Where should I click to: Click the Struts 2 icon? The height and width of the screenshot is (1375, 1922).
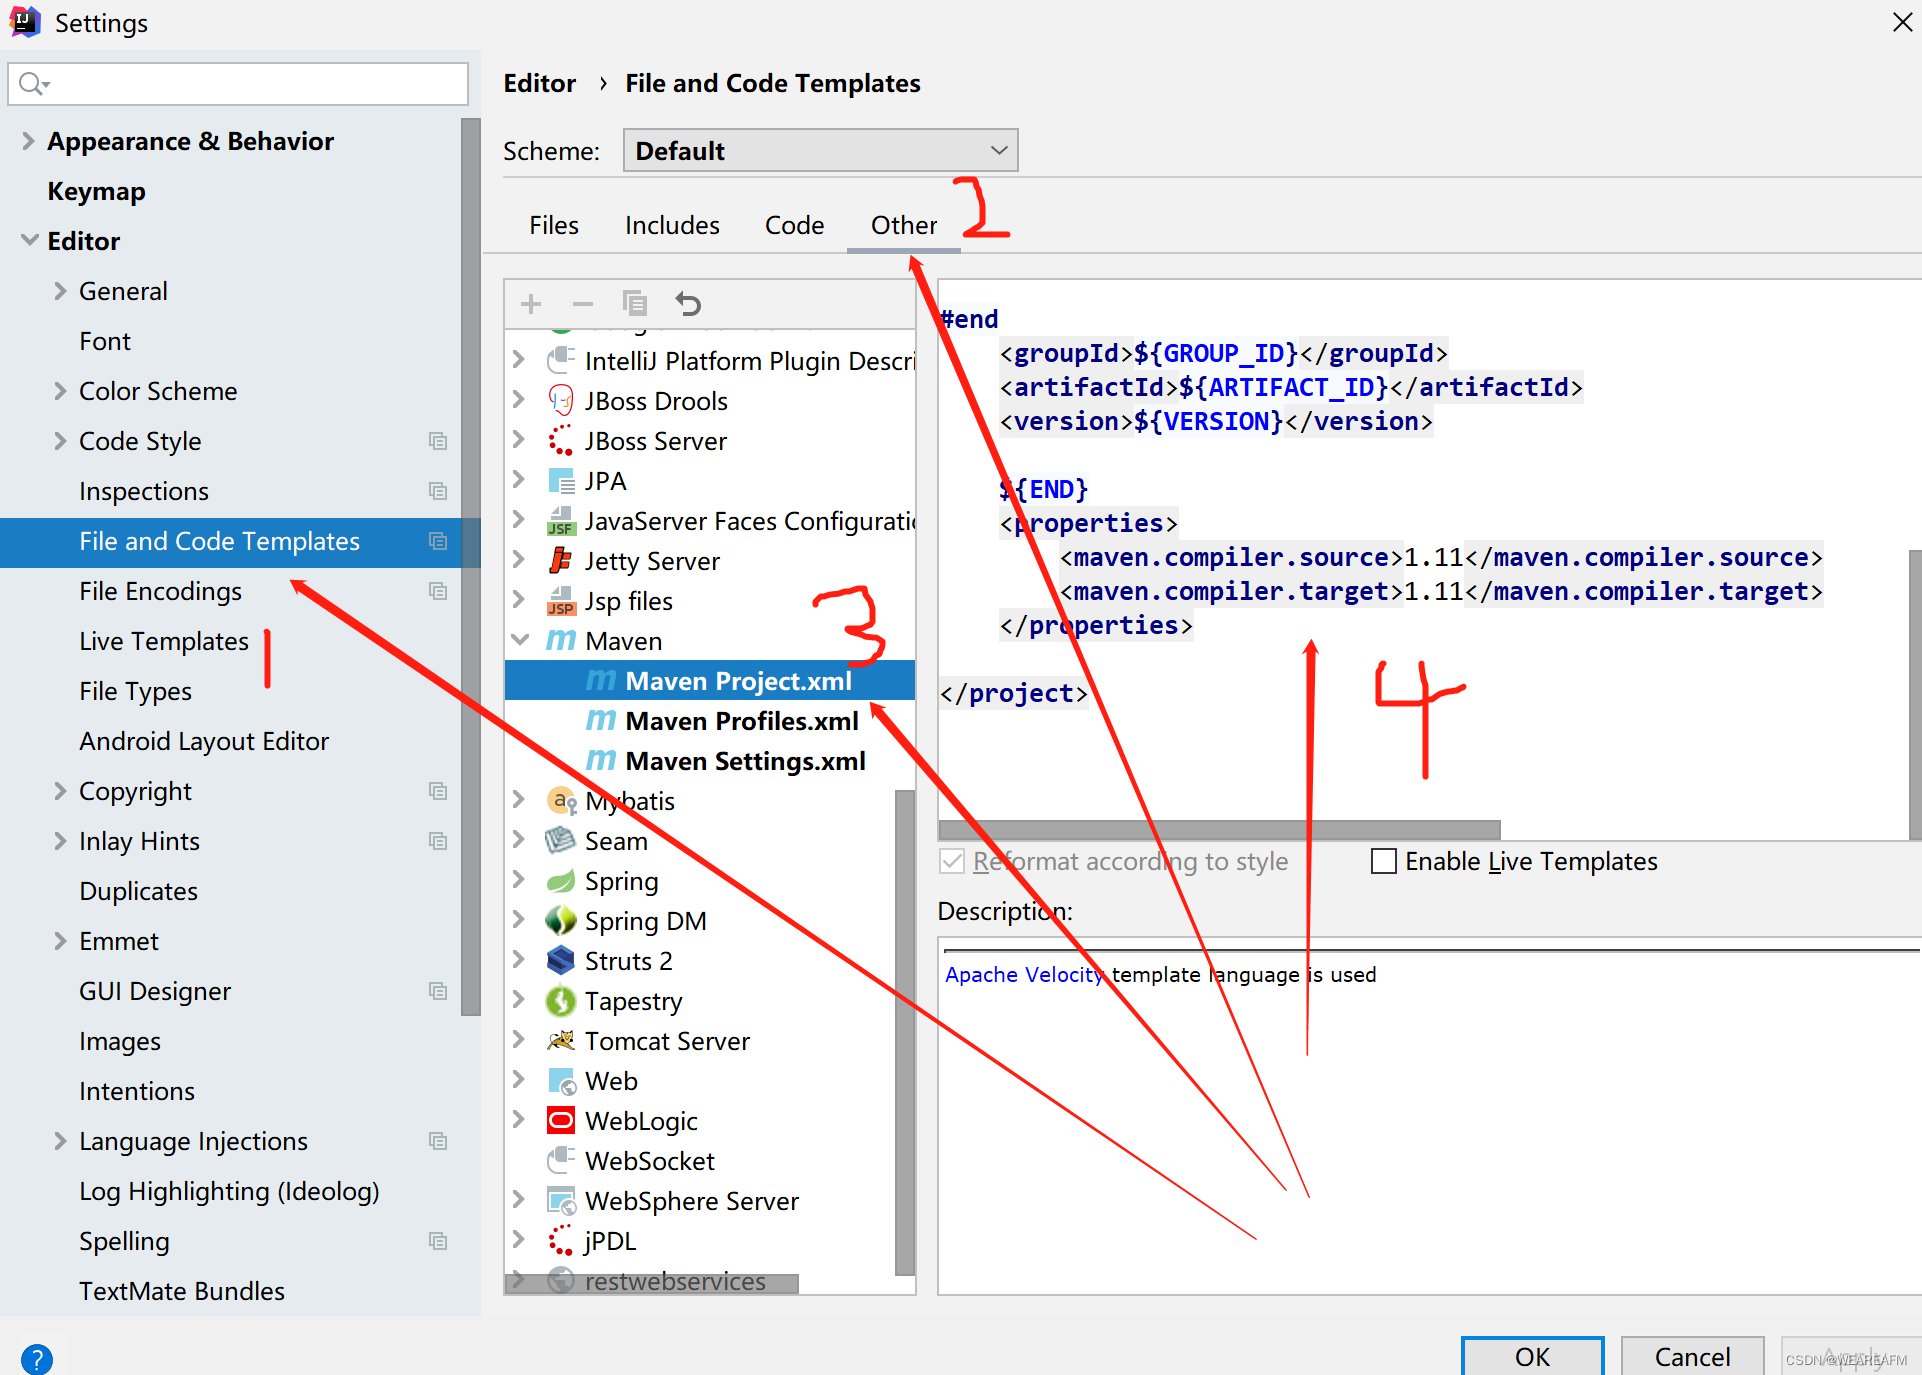point(561,961)
